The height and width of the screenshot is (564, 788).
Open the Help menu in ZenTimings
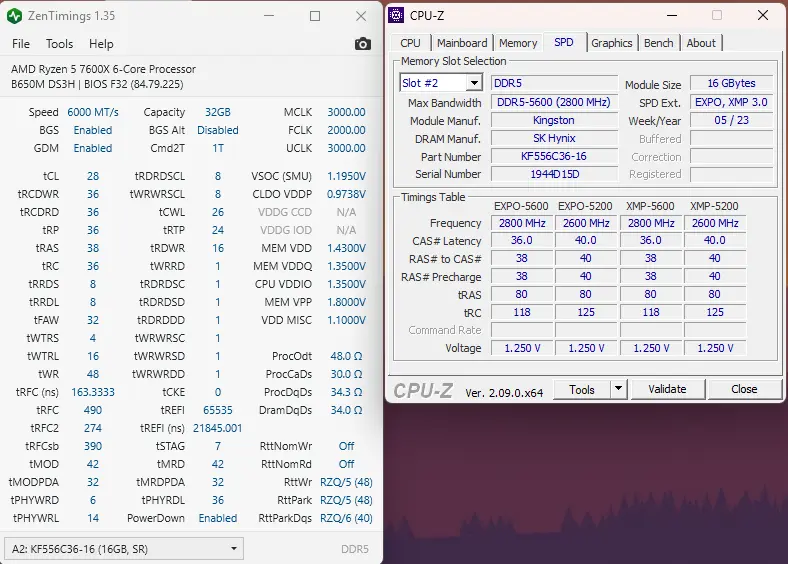tap(101, 44)
